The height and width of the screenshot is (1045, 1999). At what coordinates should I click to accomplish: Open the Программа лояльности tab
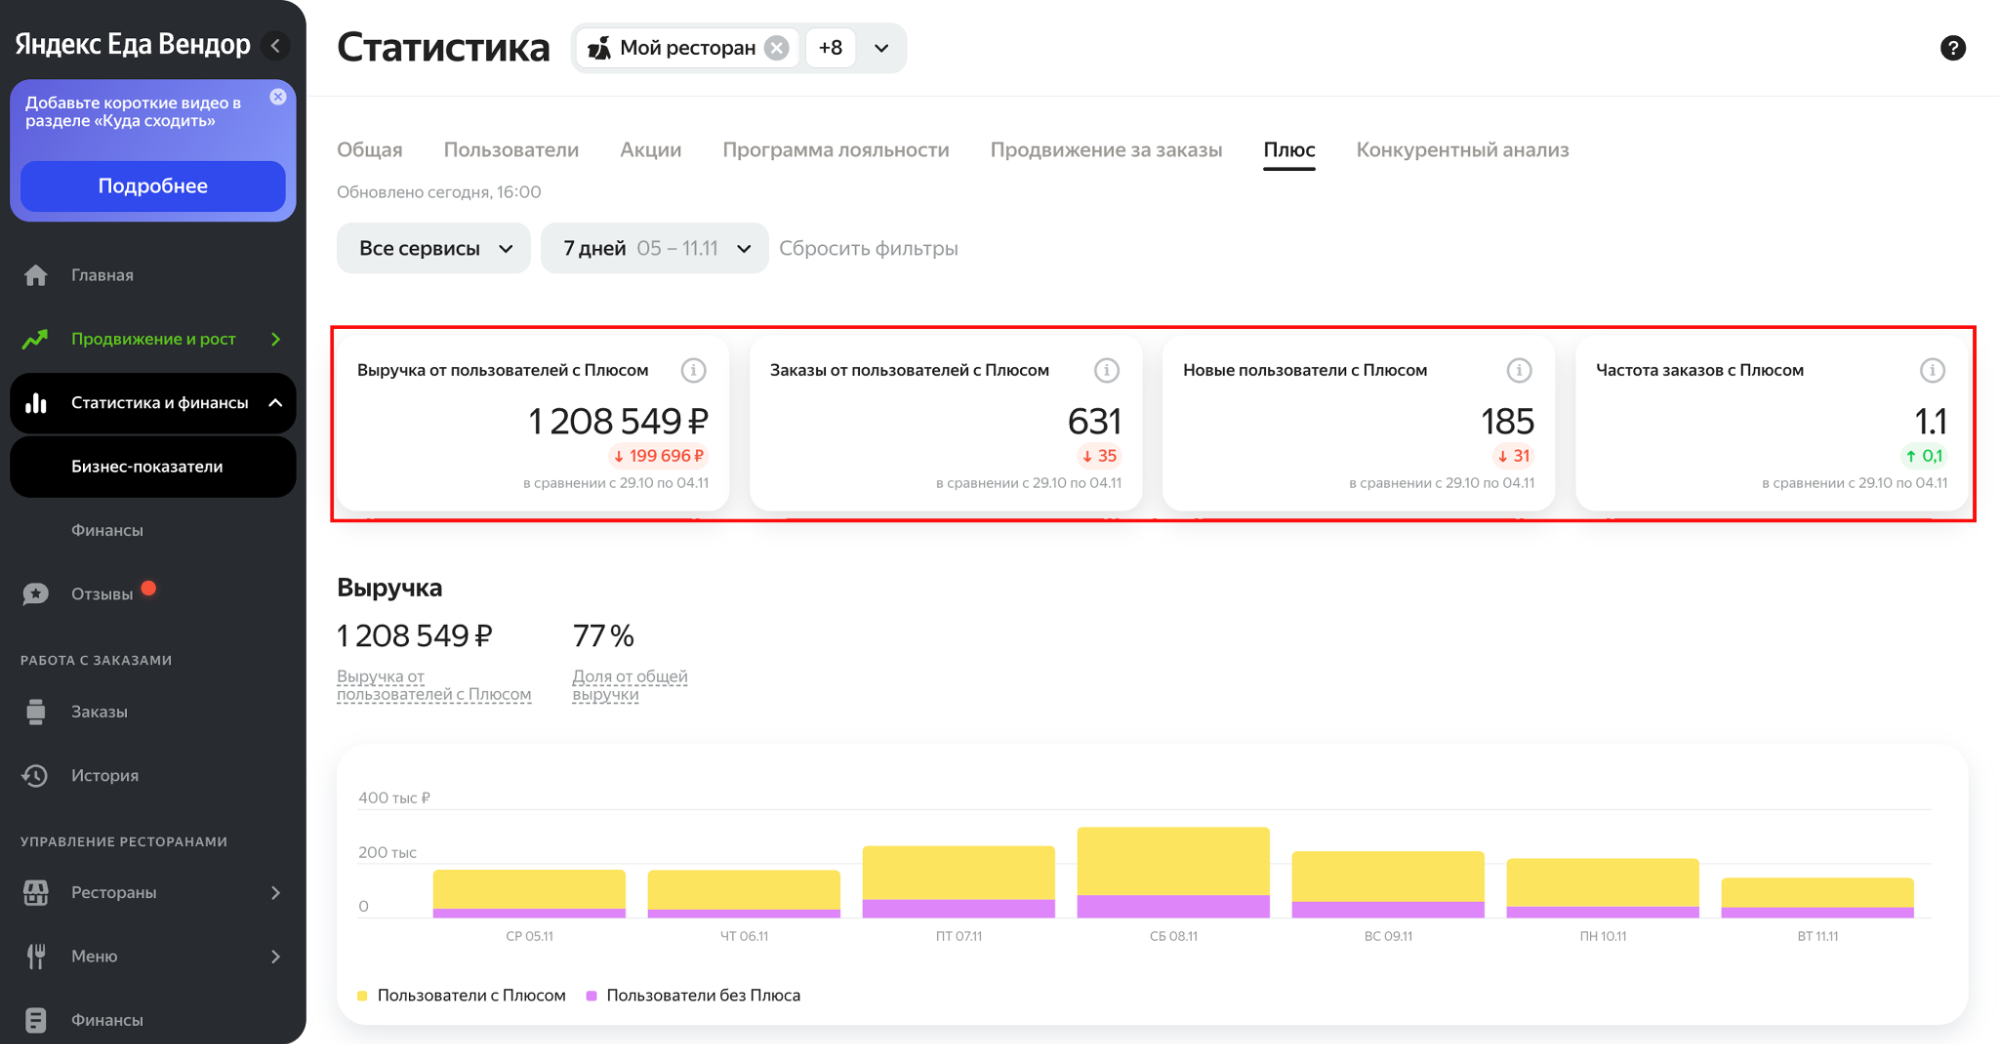click(836, 150)
